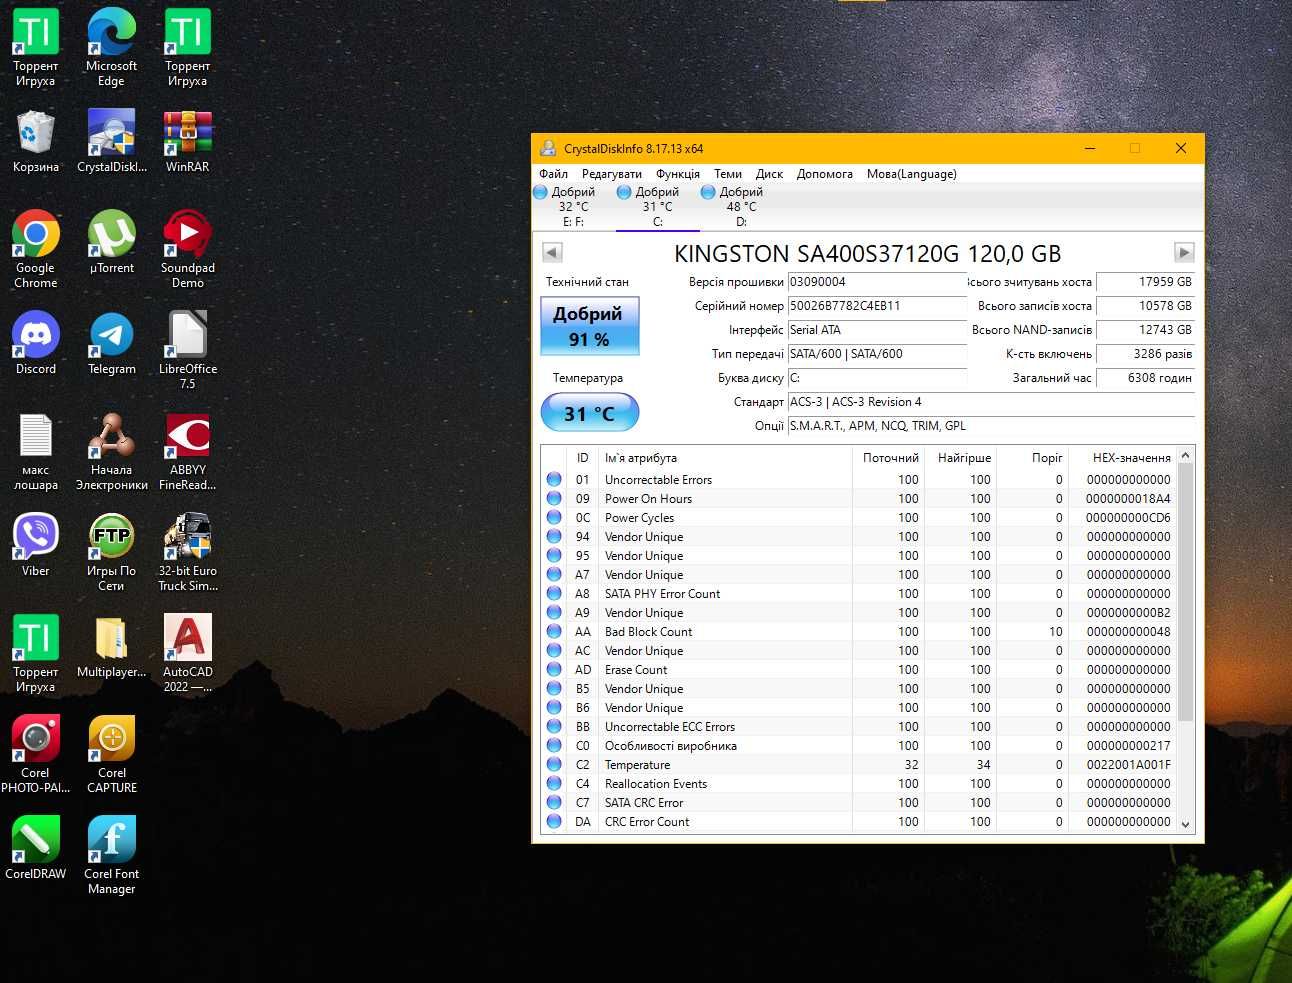This screenshot has height=983, width=1292.
Task: Select the Power Cycles attribute row
Action: (x=859, y=518)
